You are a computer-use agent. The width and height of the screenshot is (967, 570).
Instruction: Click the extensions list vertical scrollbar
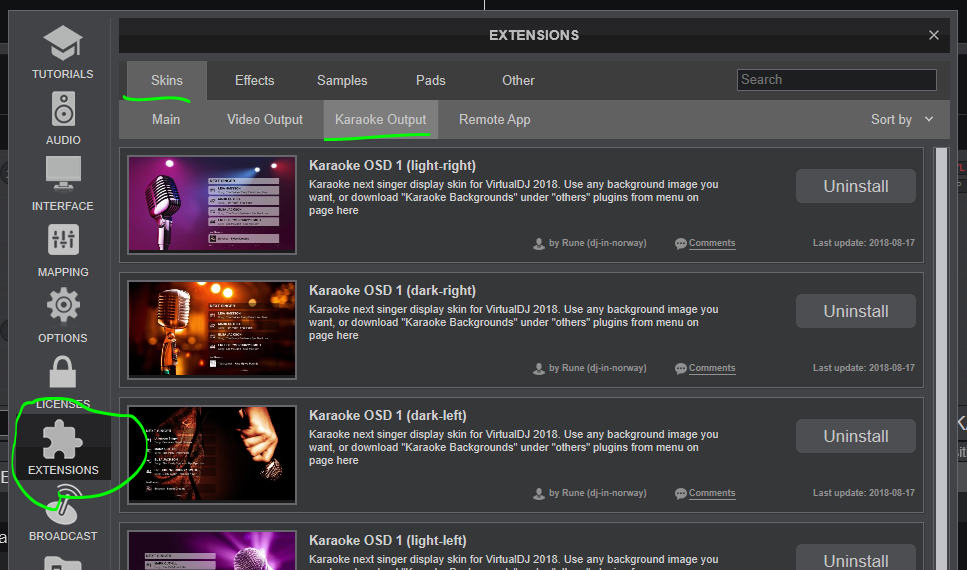942,358
